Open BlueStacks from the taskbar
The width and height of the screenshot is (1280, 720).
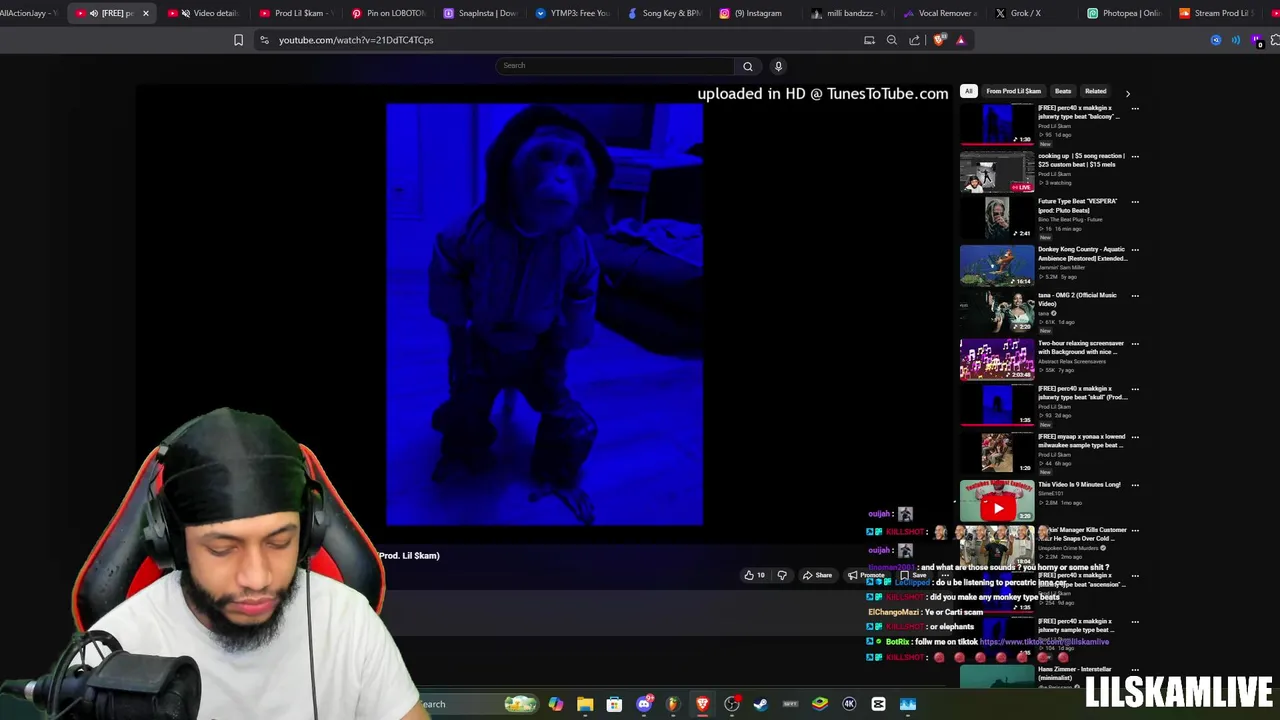820,704
